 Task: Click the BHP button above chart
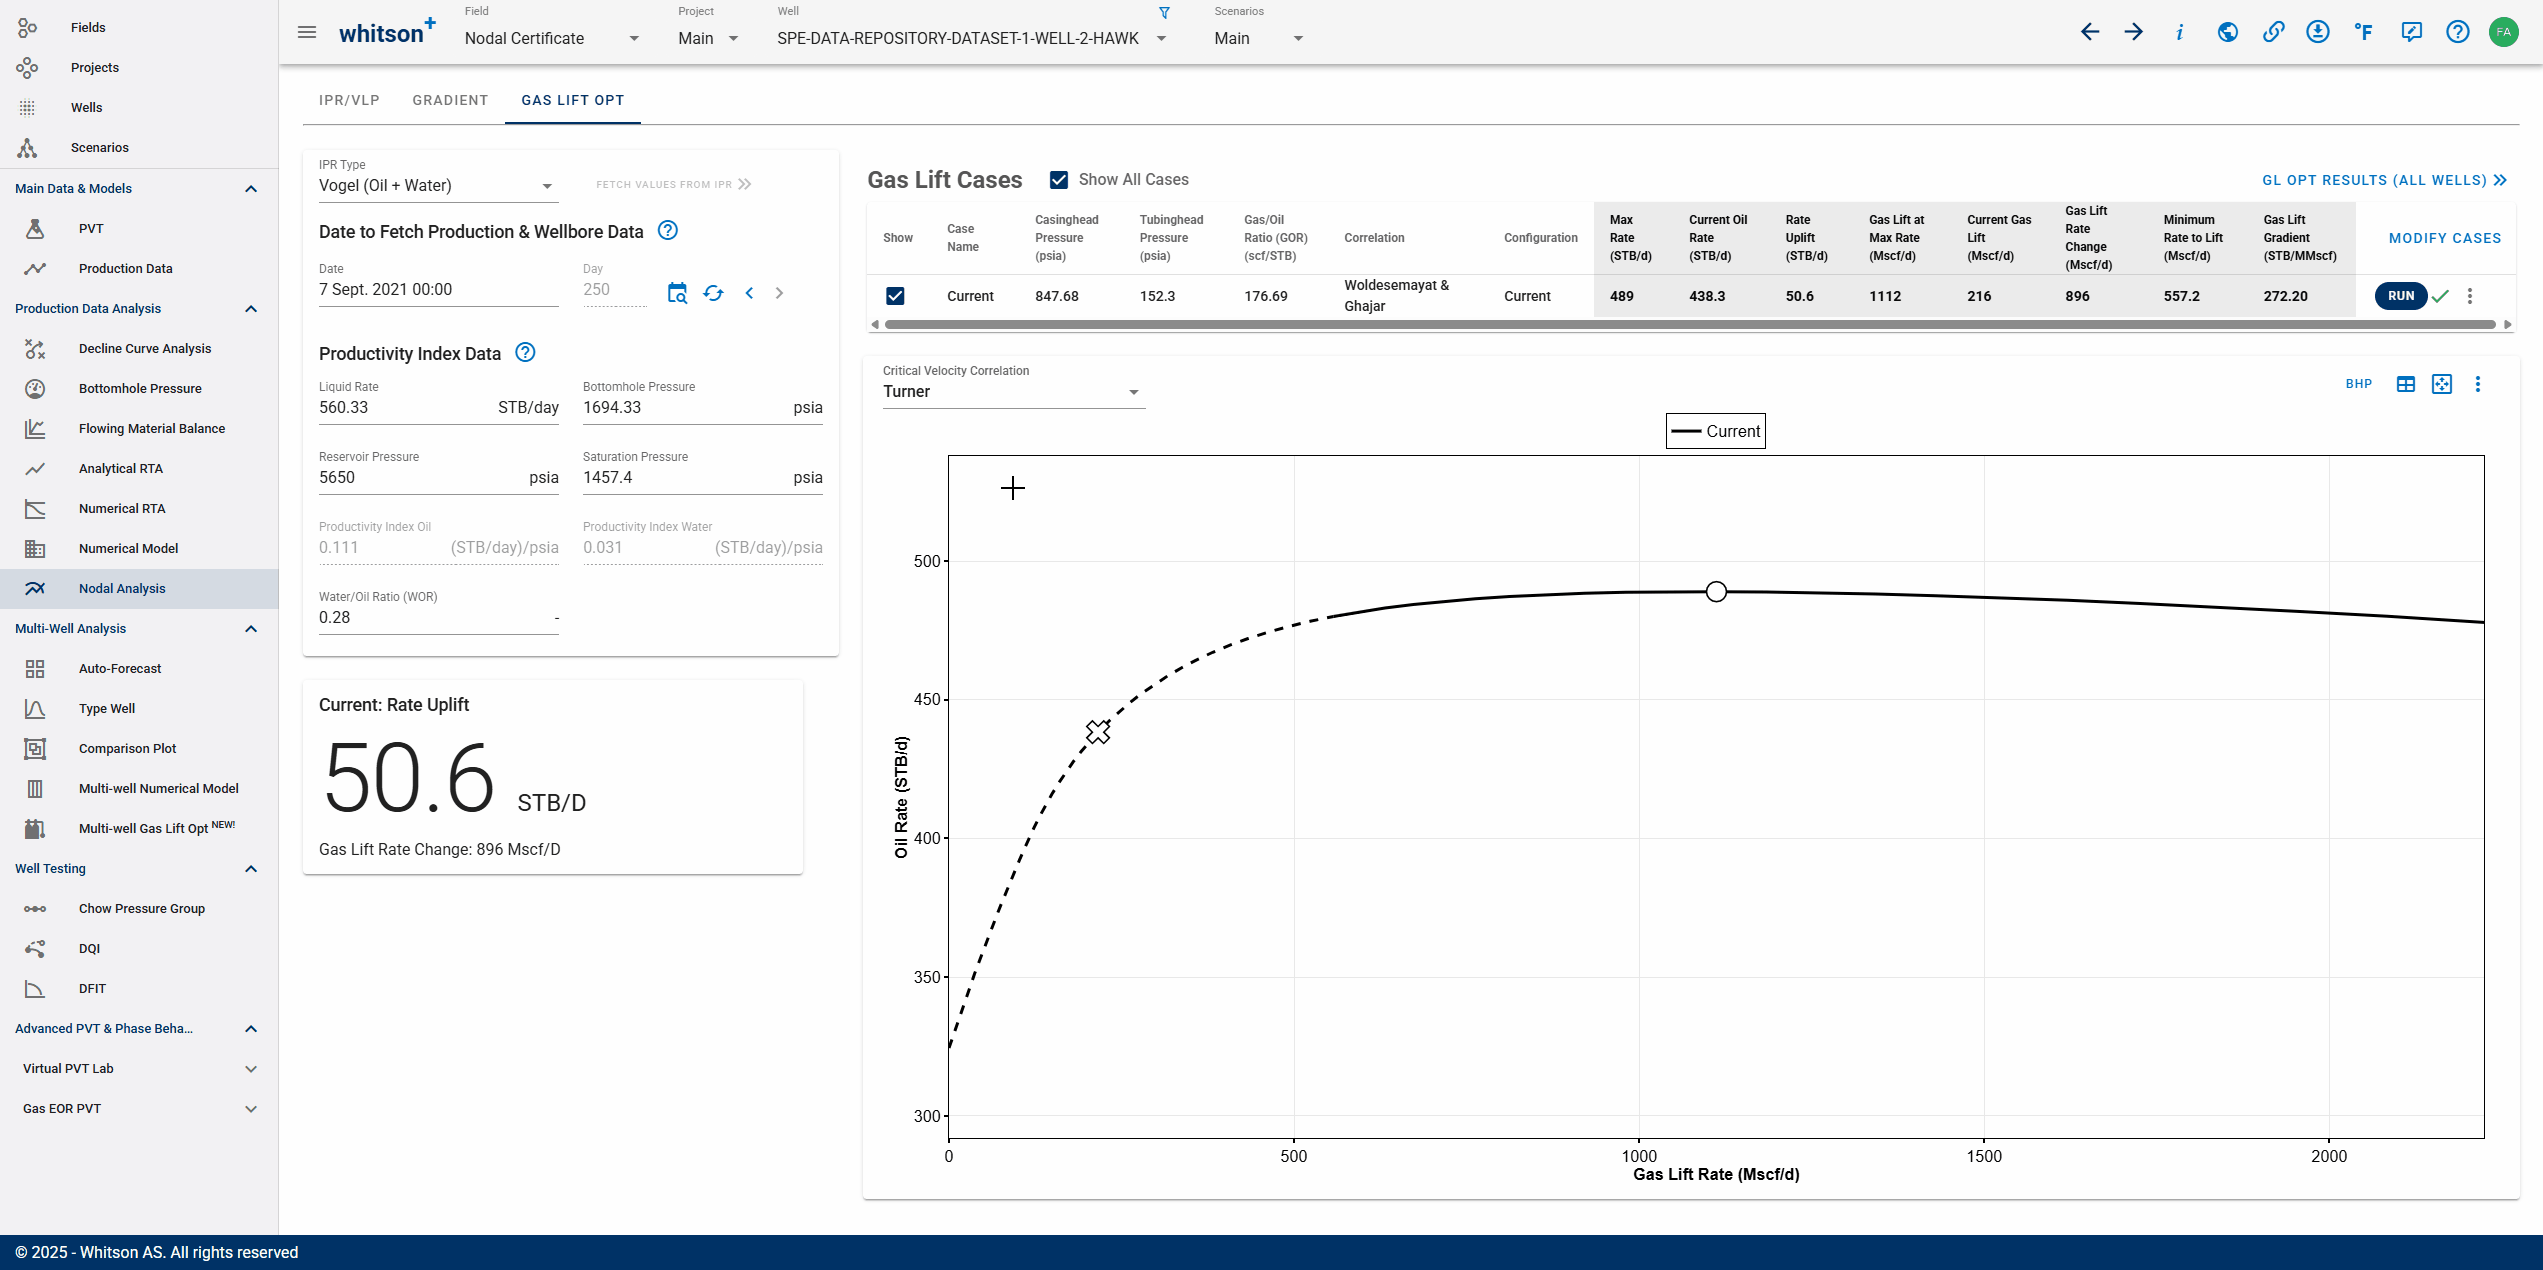[x=2359, y=384]
